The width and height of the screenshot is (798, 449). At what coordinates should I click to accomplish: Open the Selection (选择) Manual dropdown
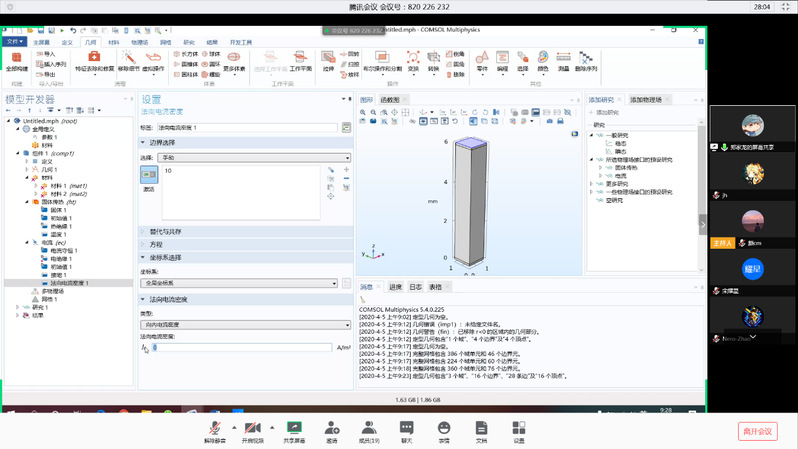tap(254, 158)
